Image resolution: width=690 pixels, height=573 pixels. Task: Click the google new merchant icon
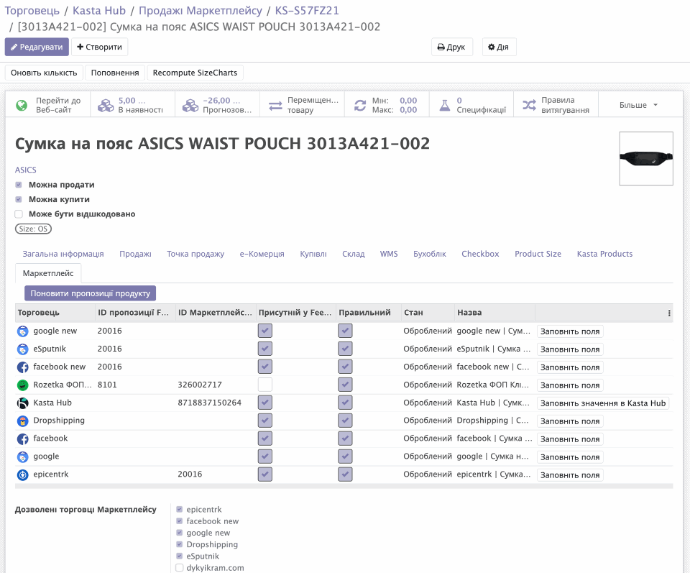click(22, 331)
